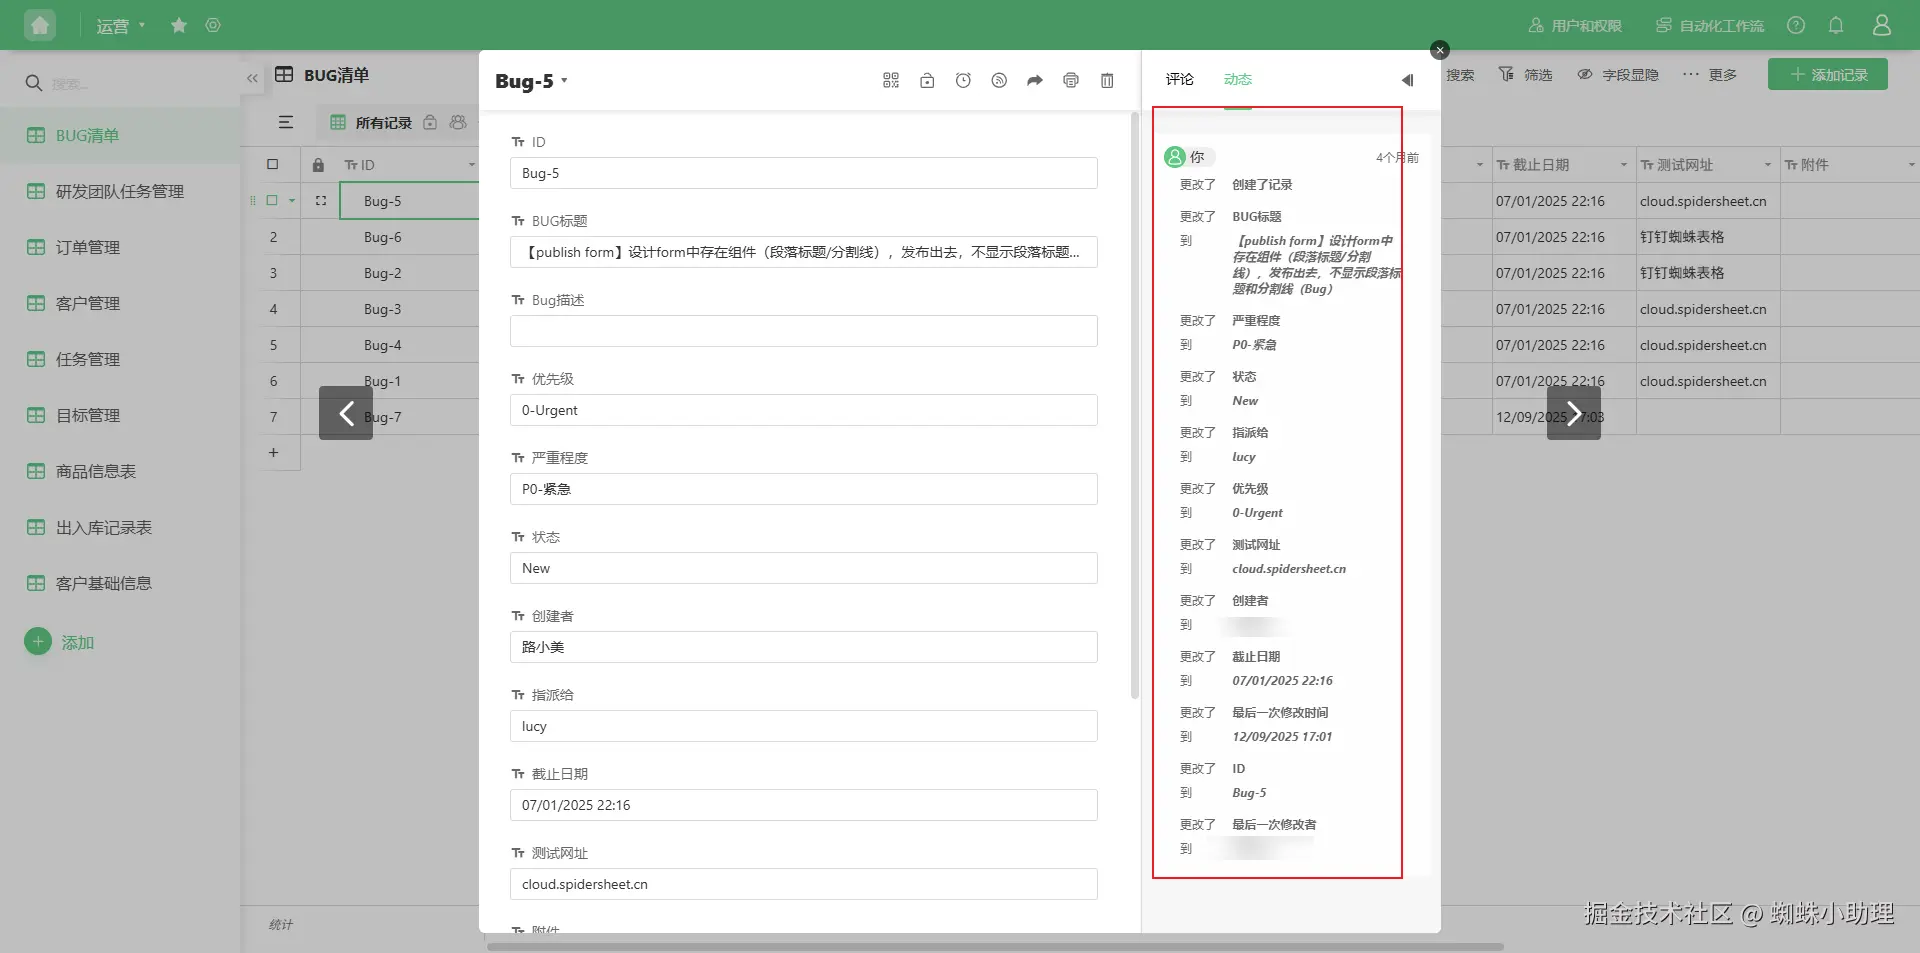This screenshot has width=1920, height=953.
Task: Expand the Bug-5 row with the fullscreen icon
Action: coord(321,201)
